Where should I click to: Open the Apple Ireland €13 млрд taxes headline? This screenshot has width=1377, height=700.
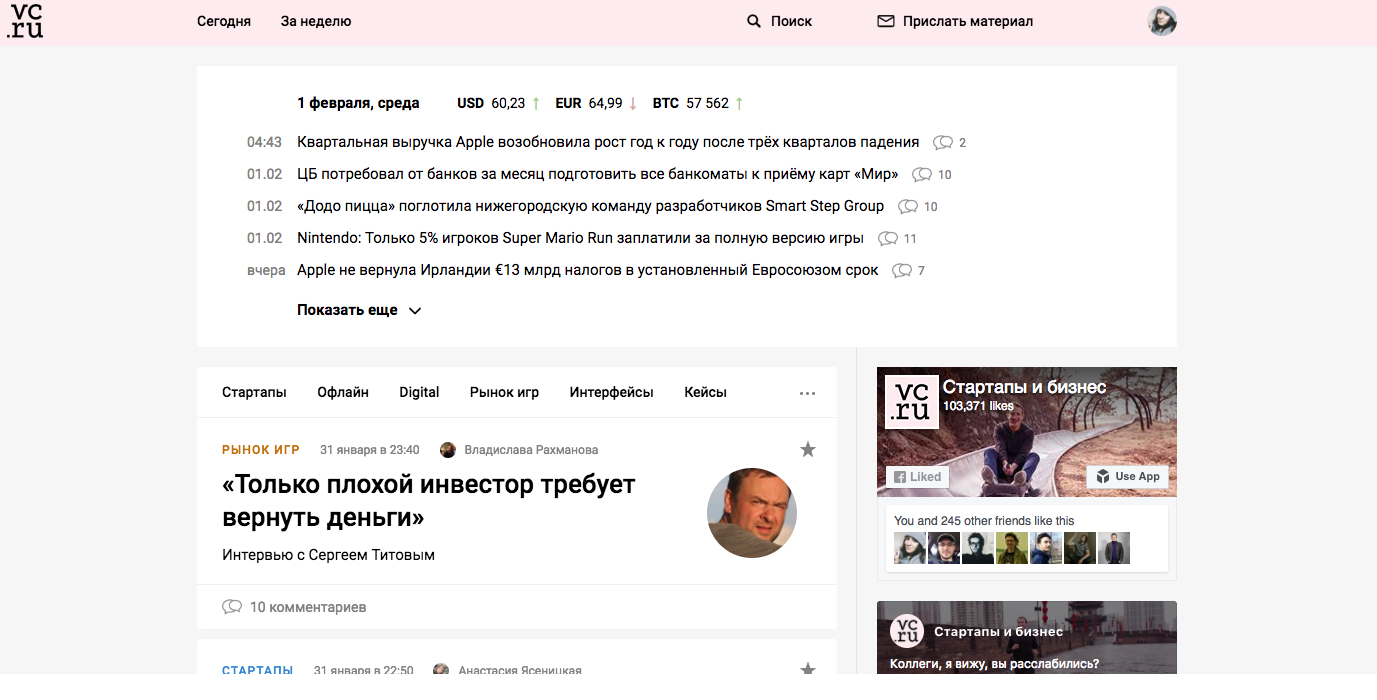tap(588, 270)
